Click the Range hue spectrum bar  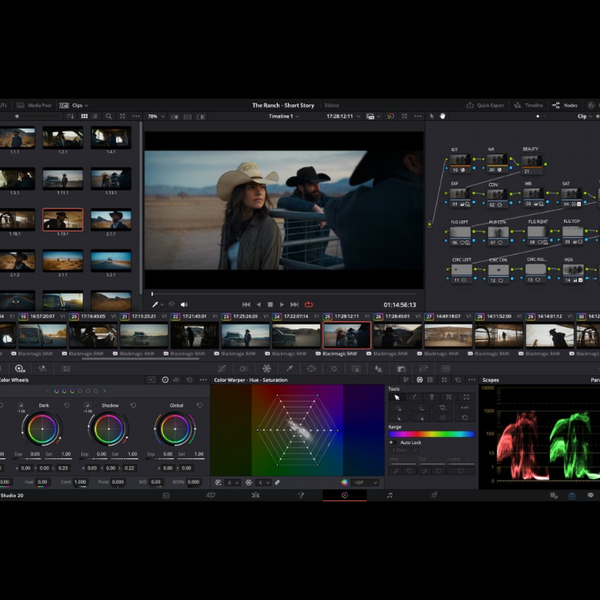coord(432,434)
